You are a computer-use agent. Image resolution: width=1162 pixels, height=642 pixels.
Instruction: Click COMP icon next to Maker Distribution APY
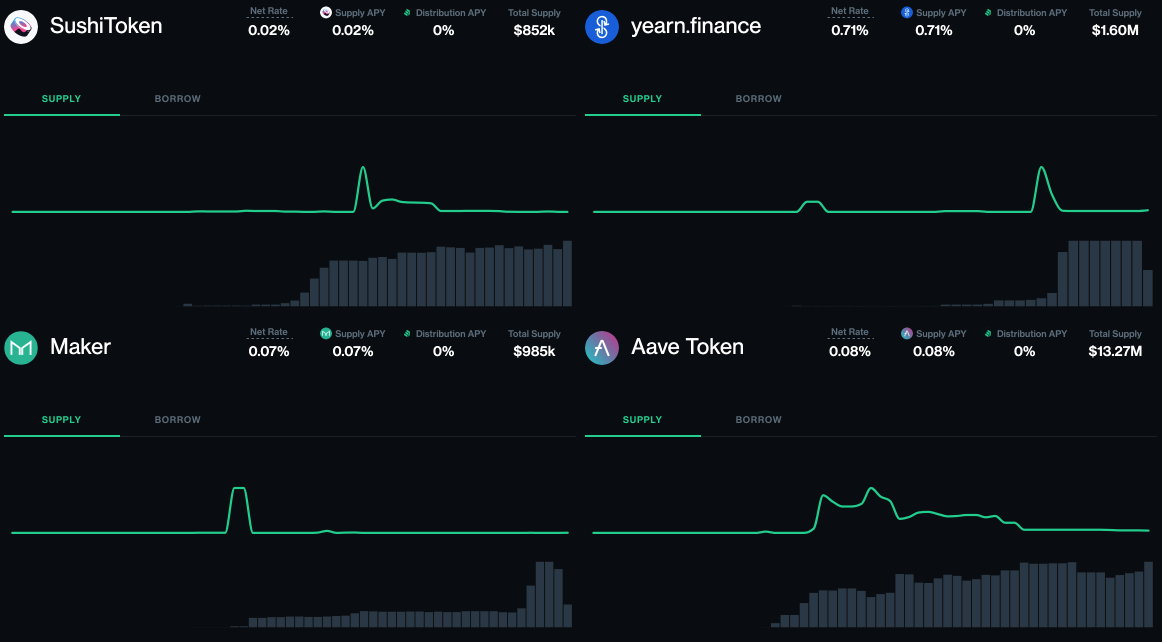pyautogui.click(x=407, y=334)
